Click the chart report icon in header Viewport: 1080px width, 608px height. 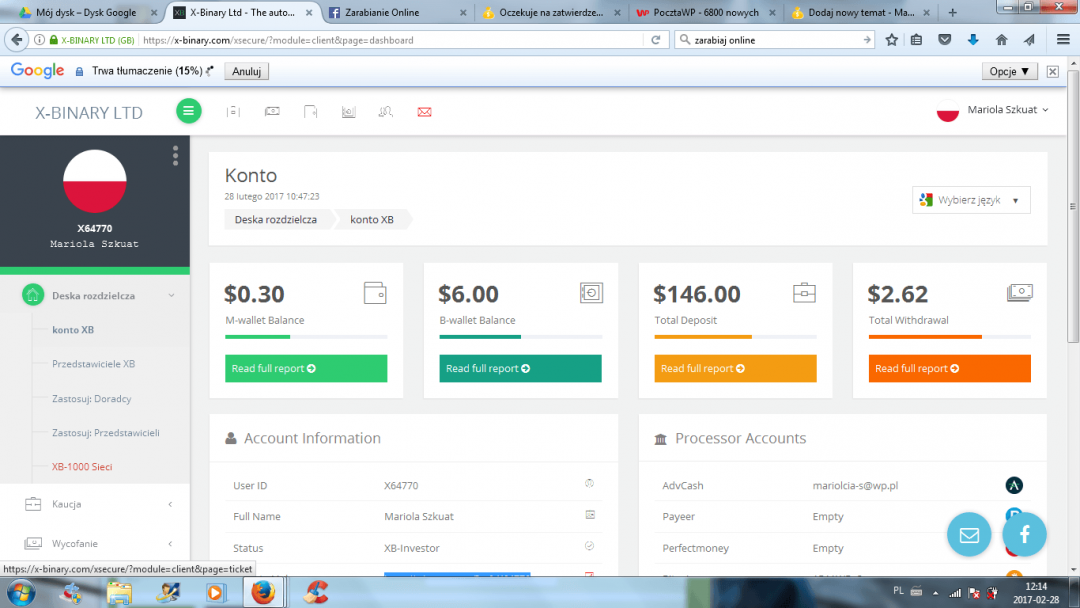pos(348,111)
